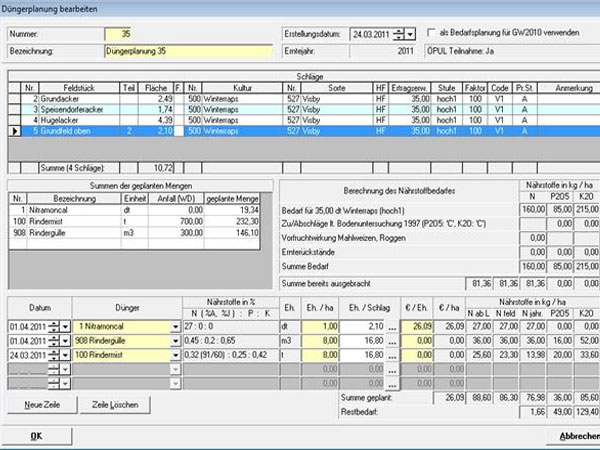Select Rindergülle row in planned quantities
Viewport: 600px width, 450px height.
tap(134, 233)
